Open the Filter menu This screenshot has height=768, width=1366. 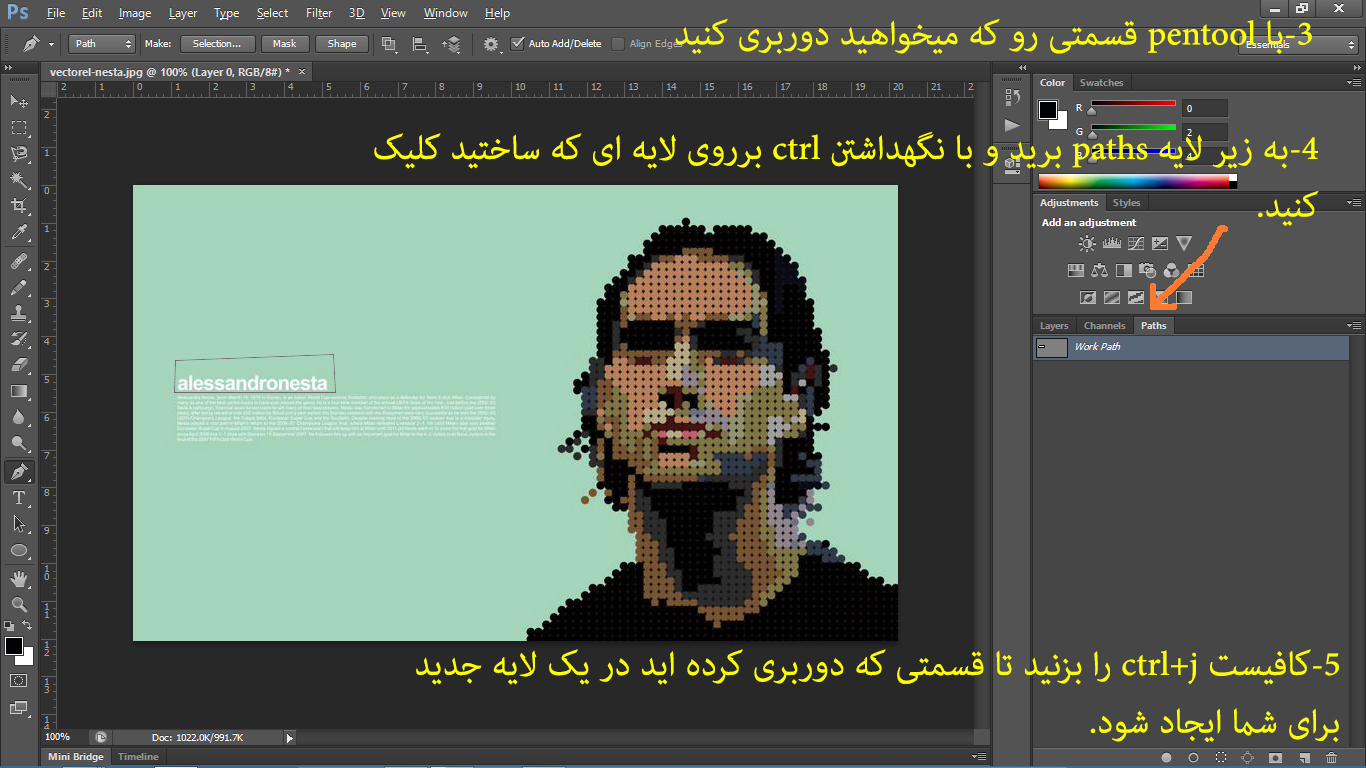(x=319, y=13)
